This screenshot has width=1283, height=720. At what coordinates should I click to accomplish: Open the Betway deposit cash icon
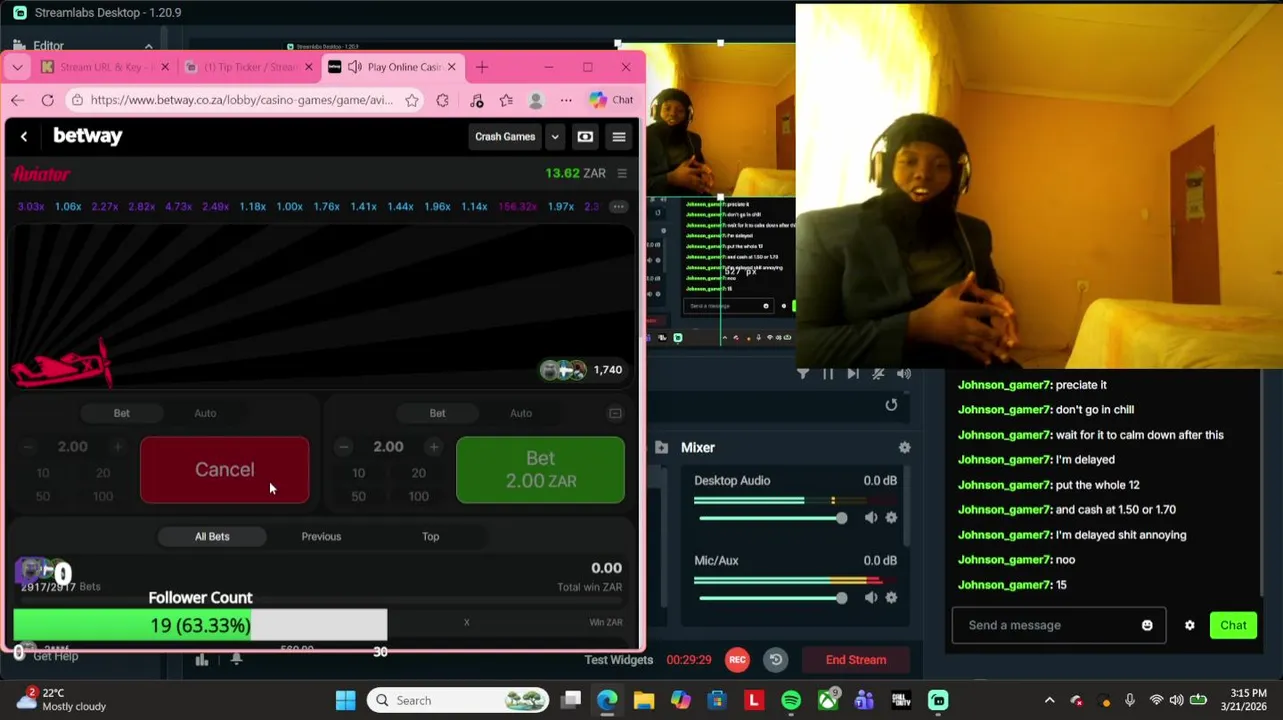tap(585, 137)
